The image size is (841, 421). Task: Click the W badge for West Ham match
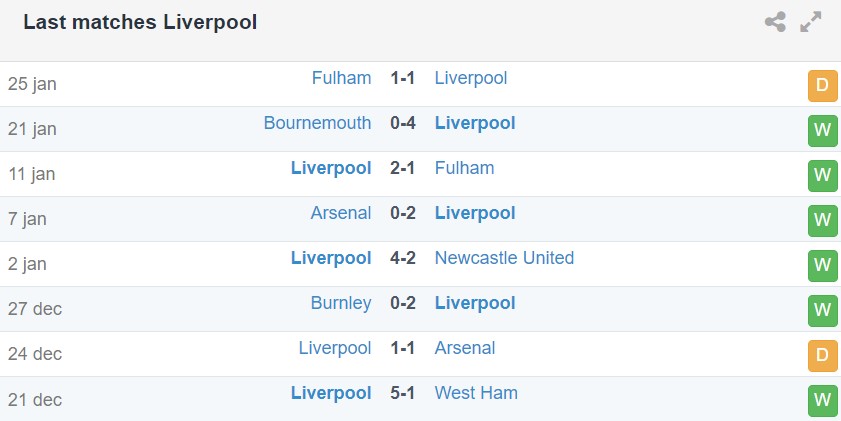pos(822,400)
